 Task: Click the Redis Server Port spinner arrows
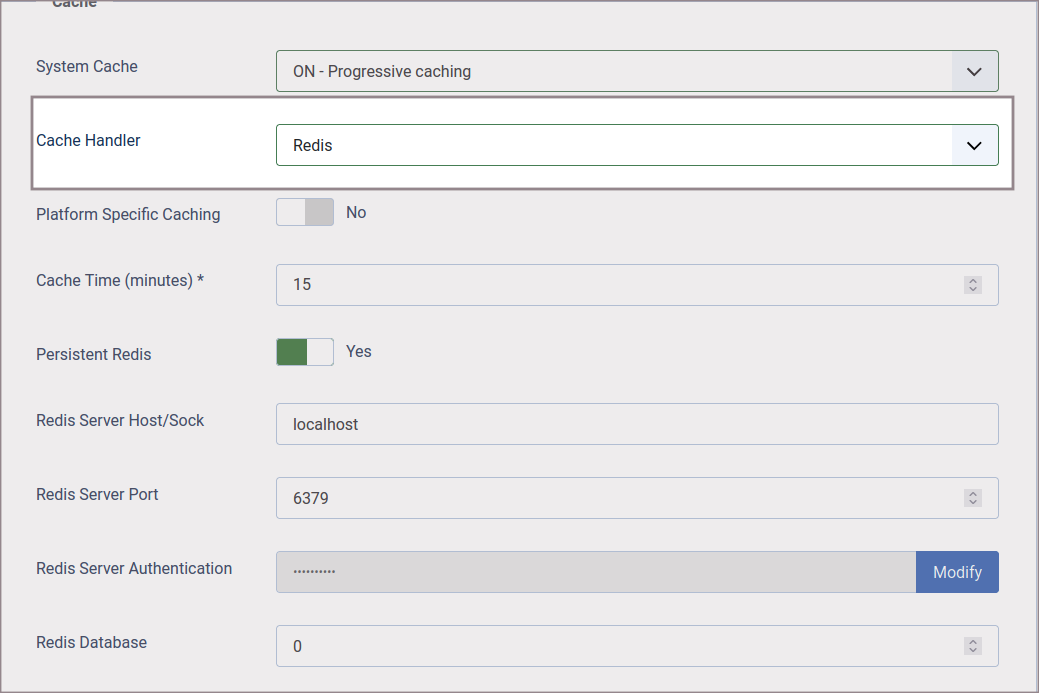(972, 498)
